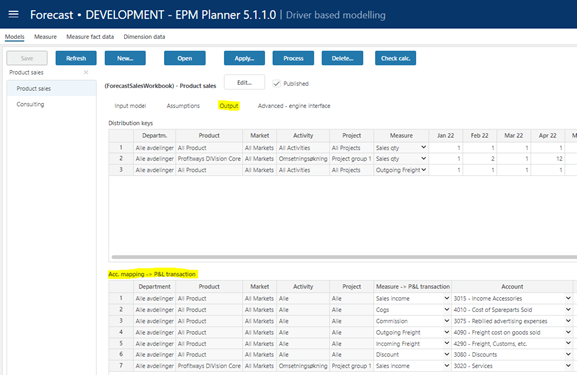Click the disabled Save button
The height and width of the screenshot is (375, 577).
click(x=27, y=58)
